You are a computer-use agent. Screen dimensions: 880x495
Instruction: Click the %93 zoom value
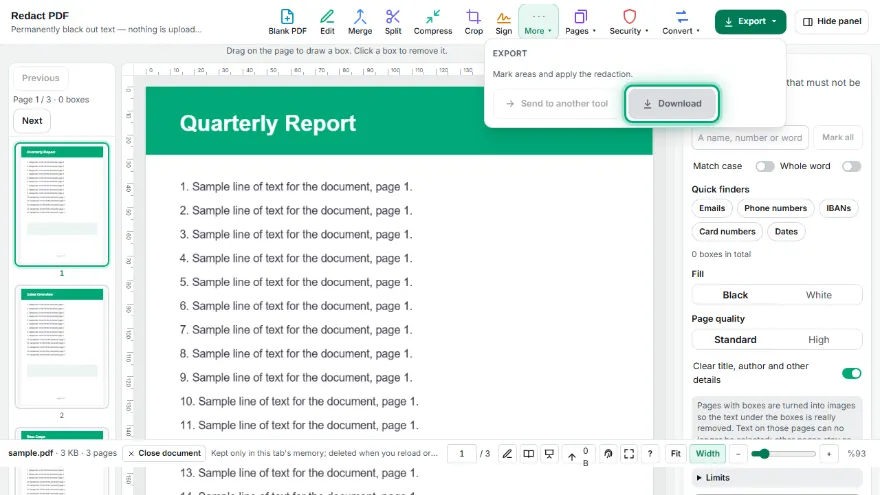[856, 453]
